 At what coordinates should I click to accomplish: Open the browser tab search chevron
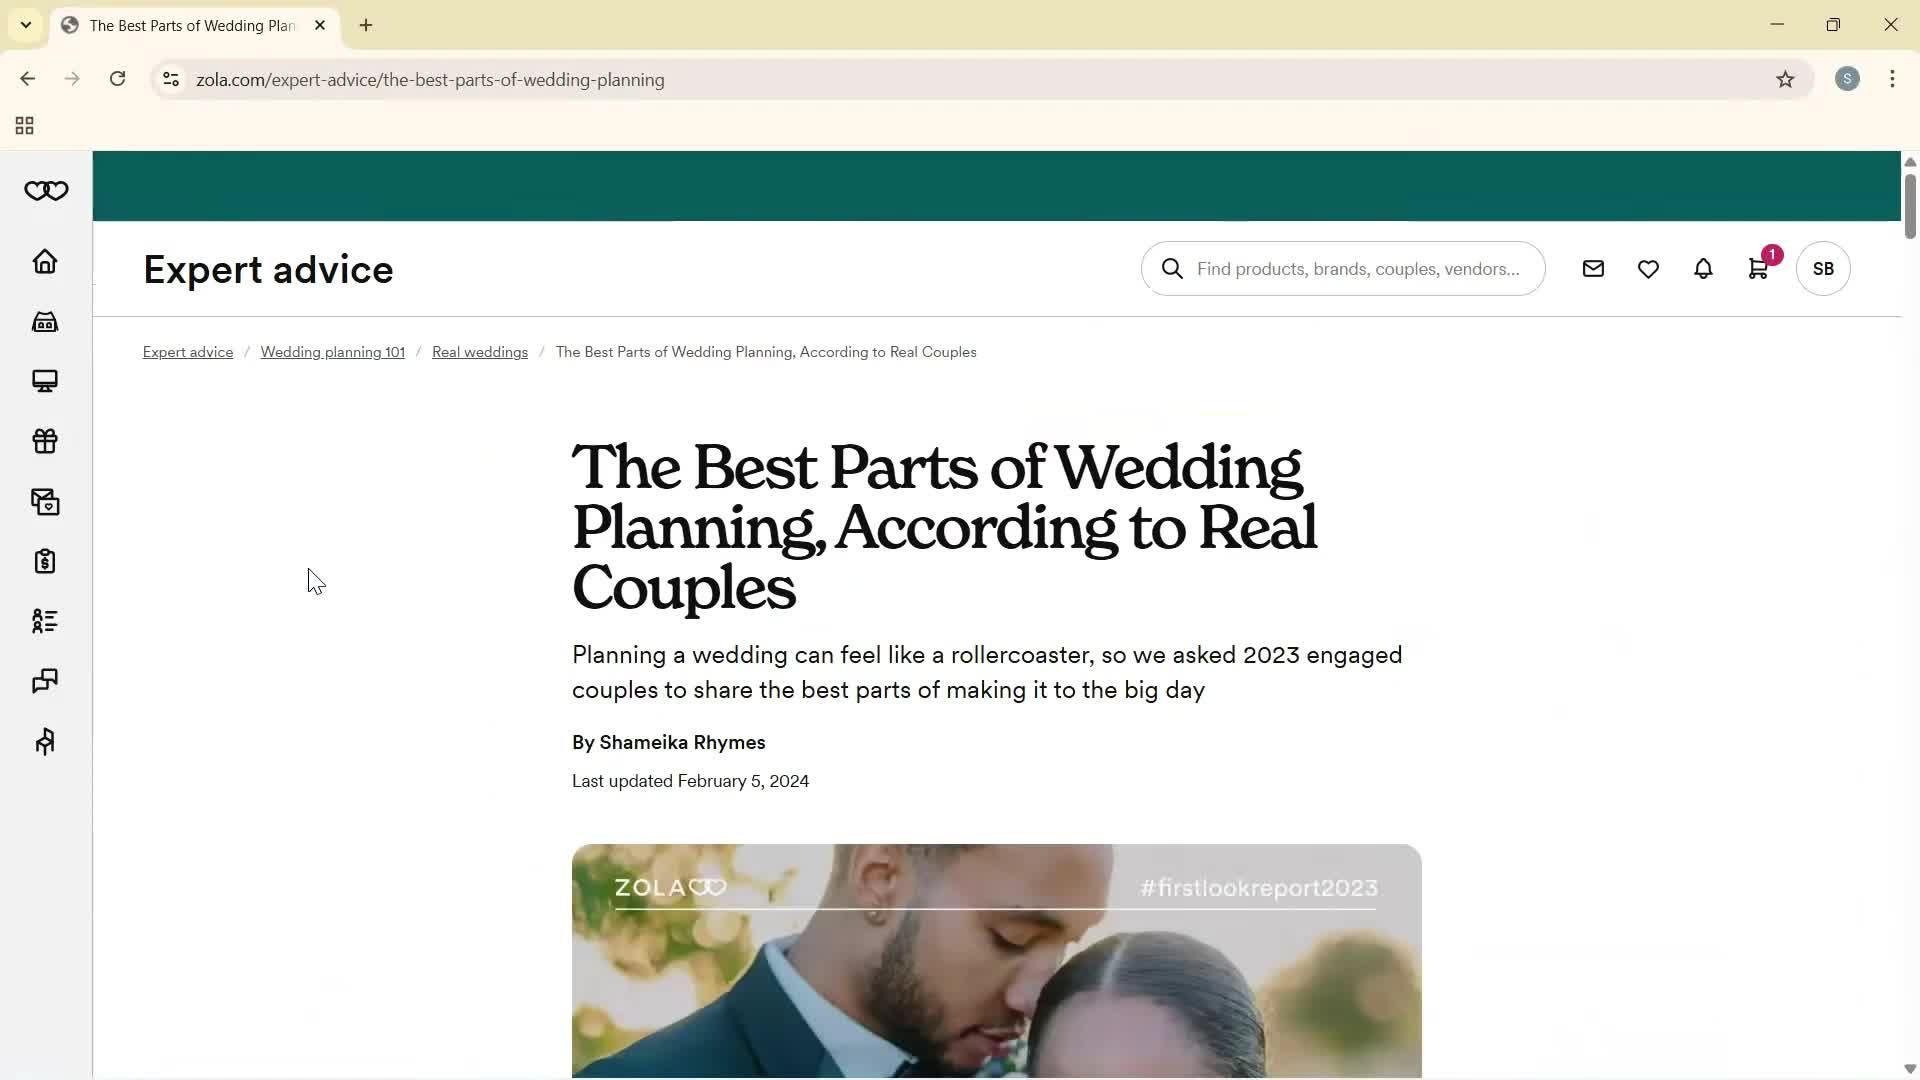25,25
